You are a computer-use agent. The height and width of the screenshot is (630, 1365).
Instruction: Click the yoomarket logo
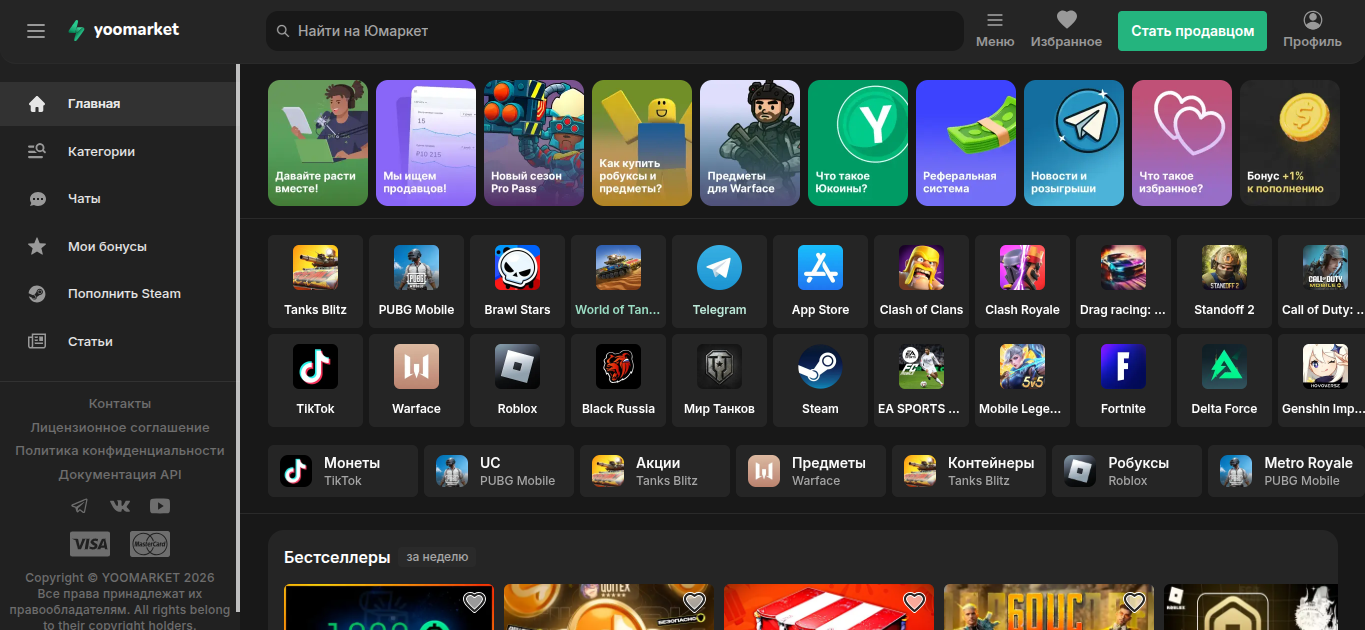click(123, 30)
